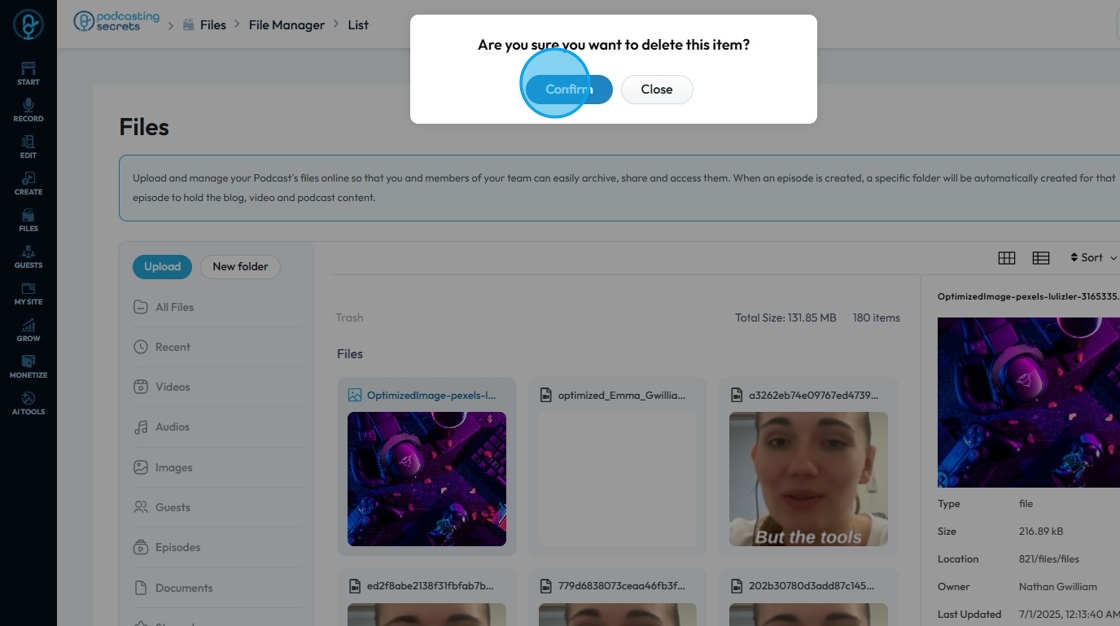This screenshot has width=1120, height=626.
Task: Open the MY SITE section
Action: click(x=29, y=294)
